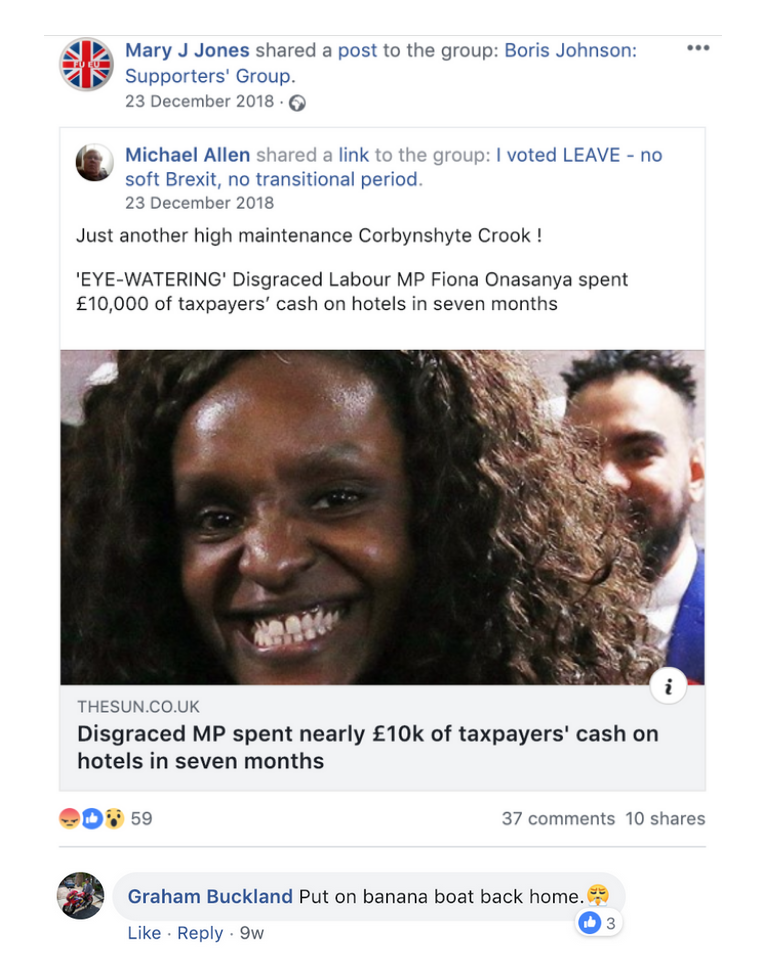Viewport: 766px width, 968px height.
Task: Visit the 'I voted LEAVE' group link
Action: tap(394, 167)
